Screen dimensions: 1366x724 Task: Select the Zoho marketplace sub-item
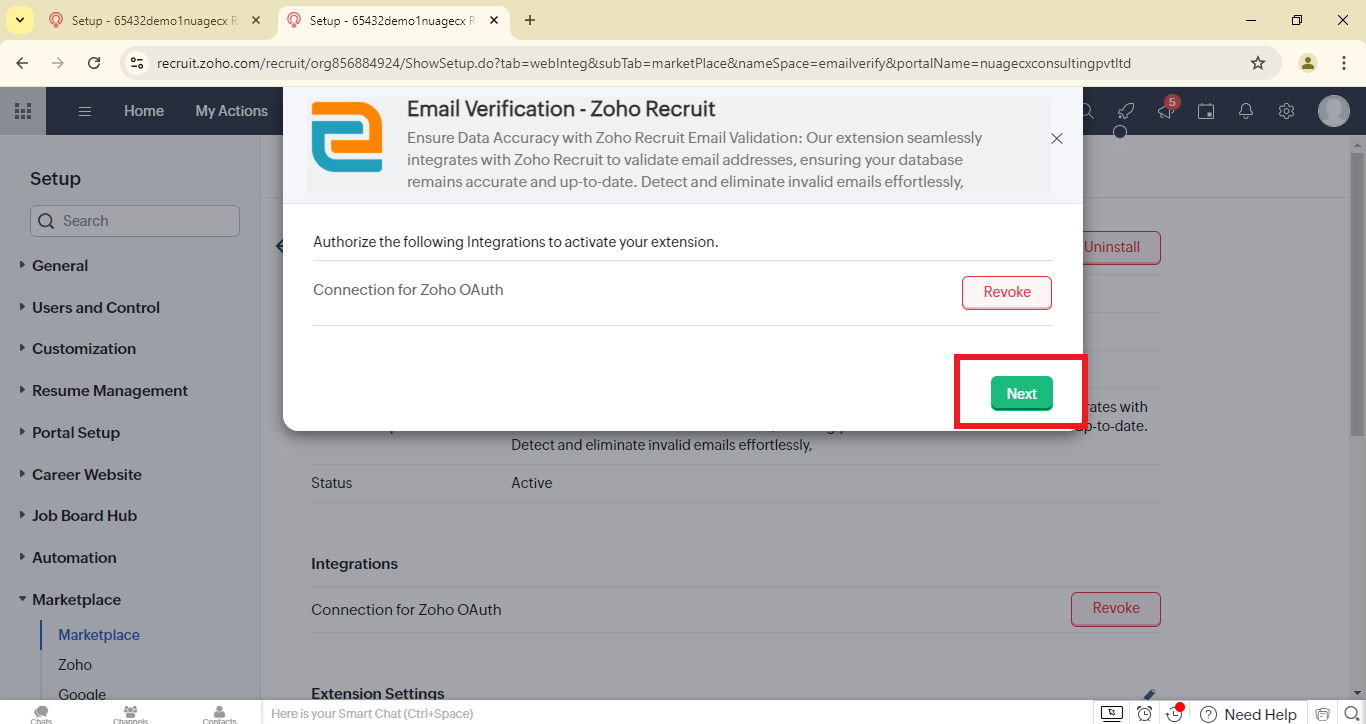75,665
